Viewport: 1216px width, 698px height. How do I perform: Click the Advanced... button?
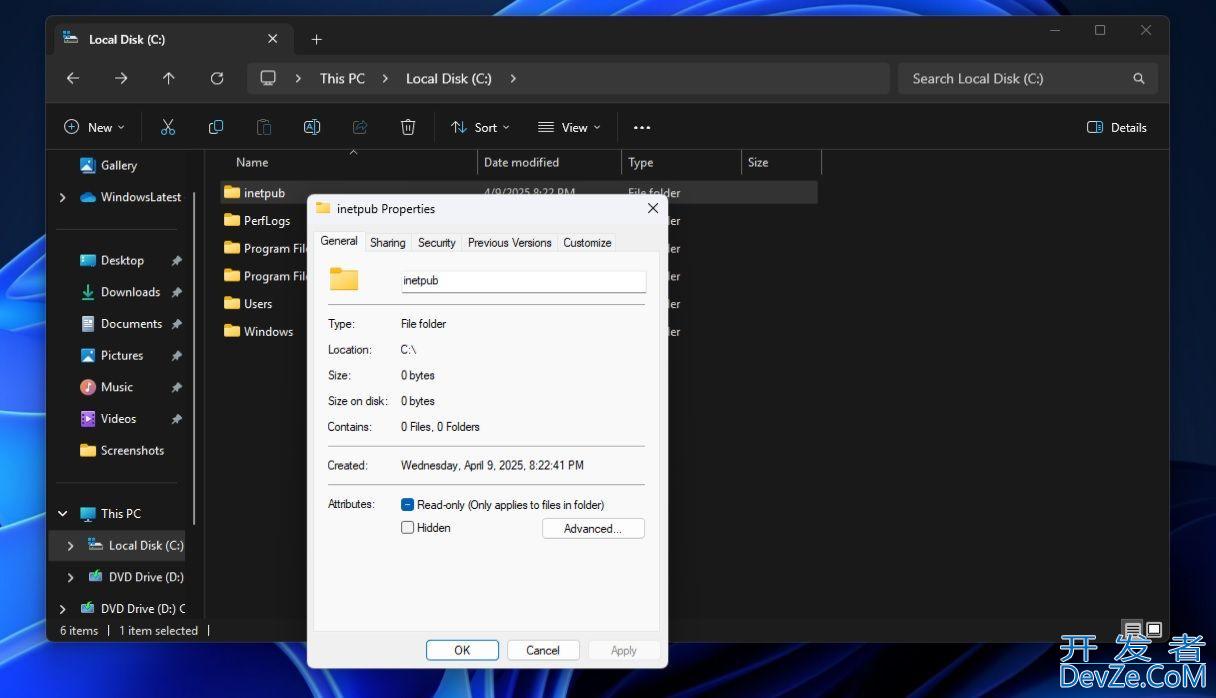[593, 529]
